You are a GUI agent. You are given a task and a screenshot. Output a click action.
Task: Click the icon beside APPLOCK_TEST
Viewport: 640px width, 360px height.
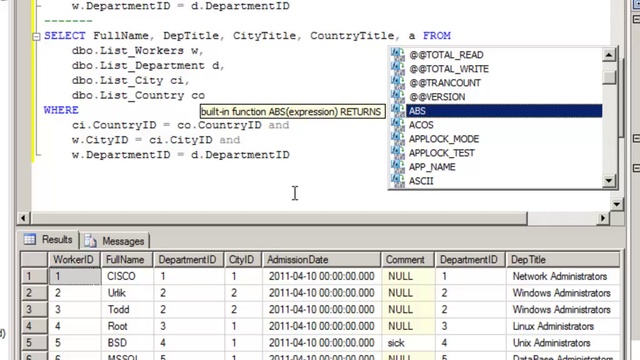pos(398,153)
